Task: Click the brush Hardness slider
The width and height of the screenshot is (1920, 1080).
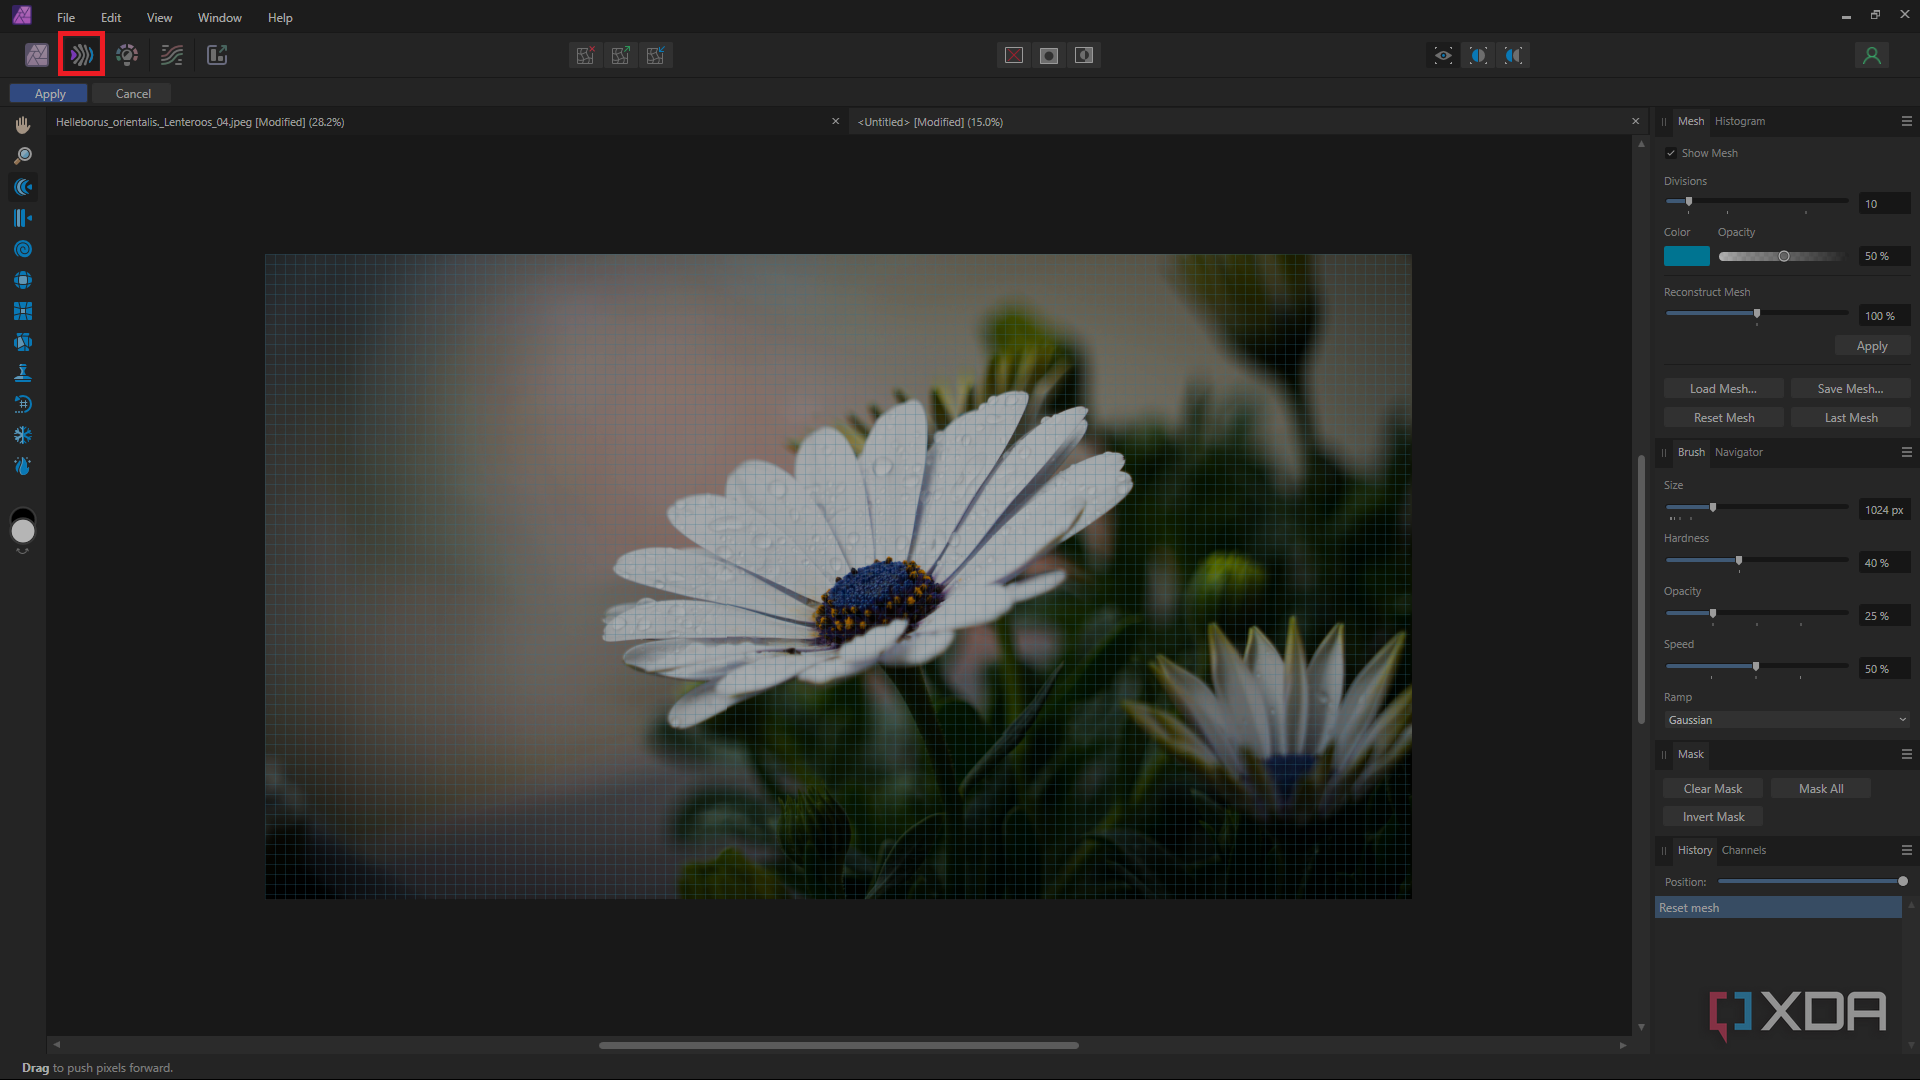Action: [x=1757, y=560]
